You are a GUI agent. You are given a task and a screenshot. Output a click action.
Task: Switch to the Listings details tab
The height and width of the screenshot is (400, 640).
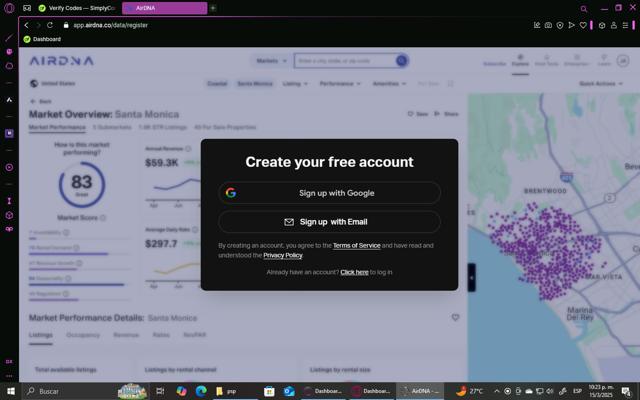(x=41, y=335)
